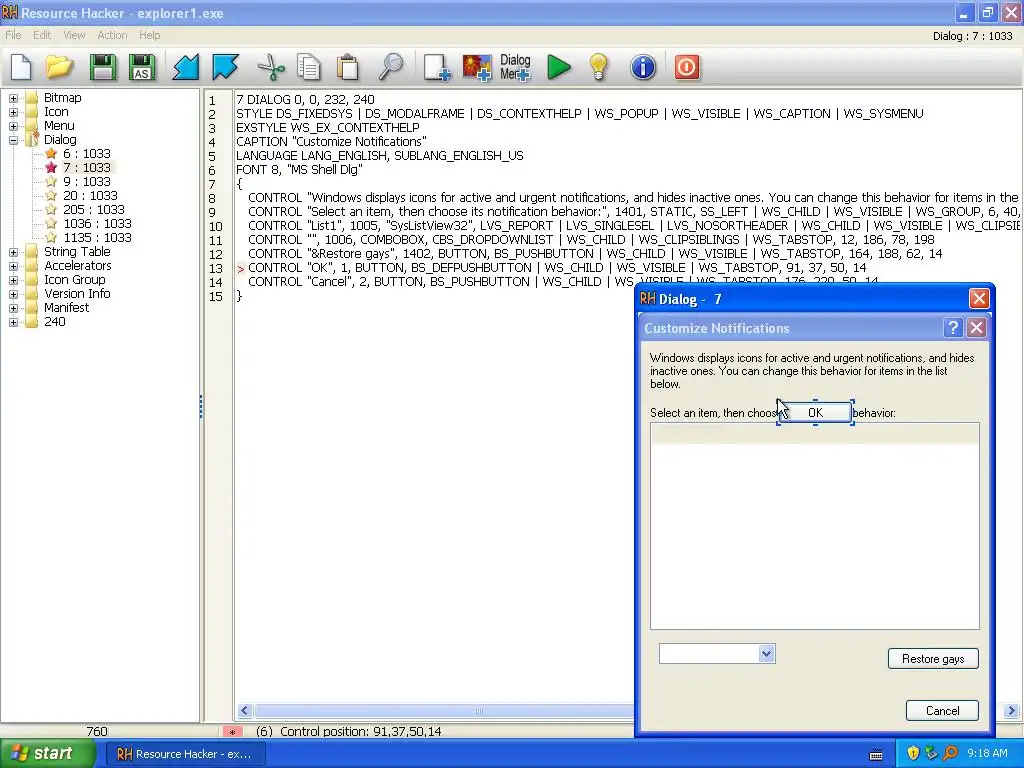Click the scroll left arrow of script editor
Screen dimensions: 1024x768
pyautogui.click(x=245, y=711)
